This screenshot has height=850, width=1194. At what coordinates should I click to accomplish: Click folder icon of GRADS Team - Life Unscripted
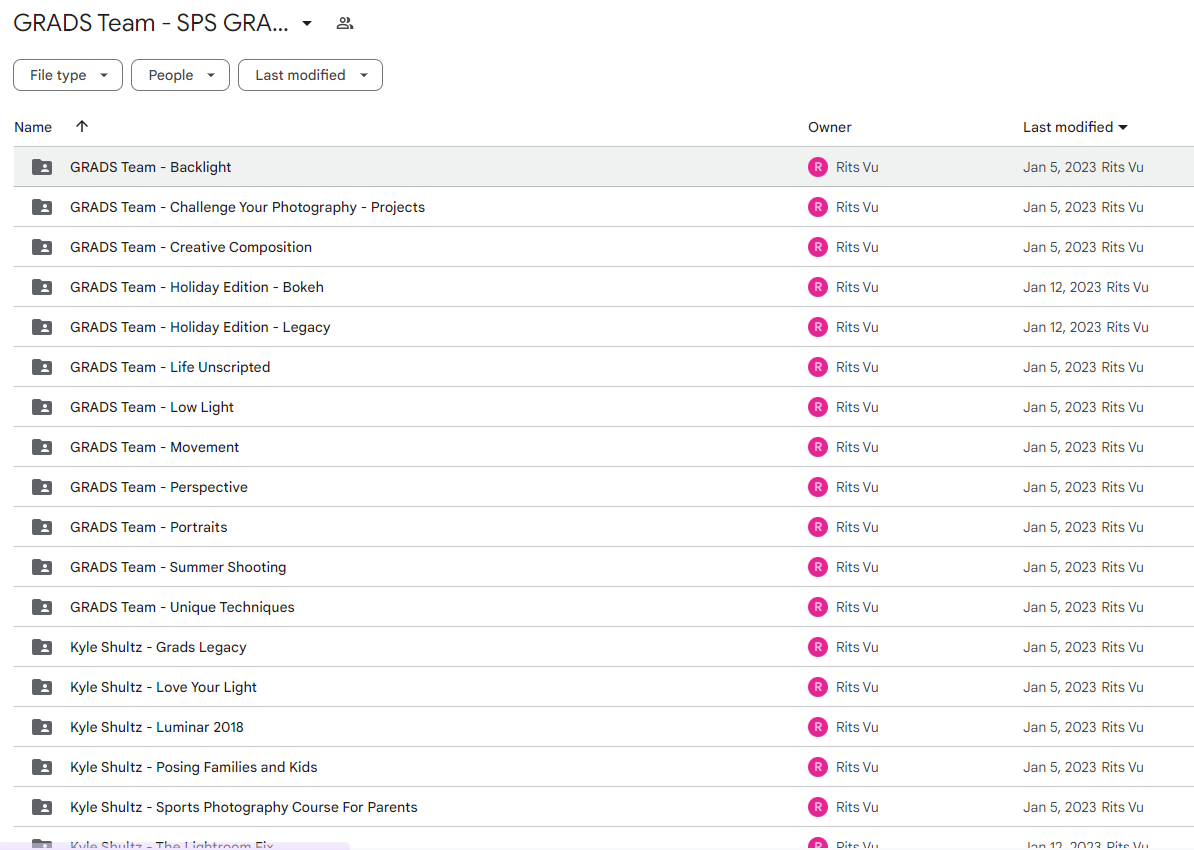(x=42, y=367)
